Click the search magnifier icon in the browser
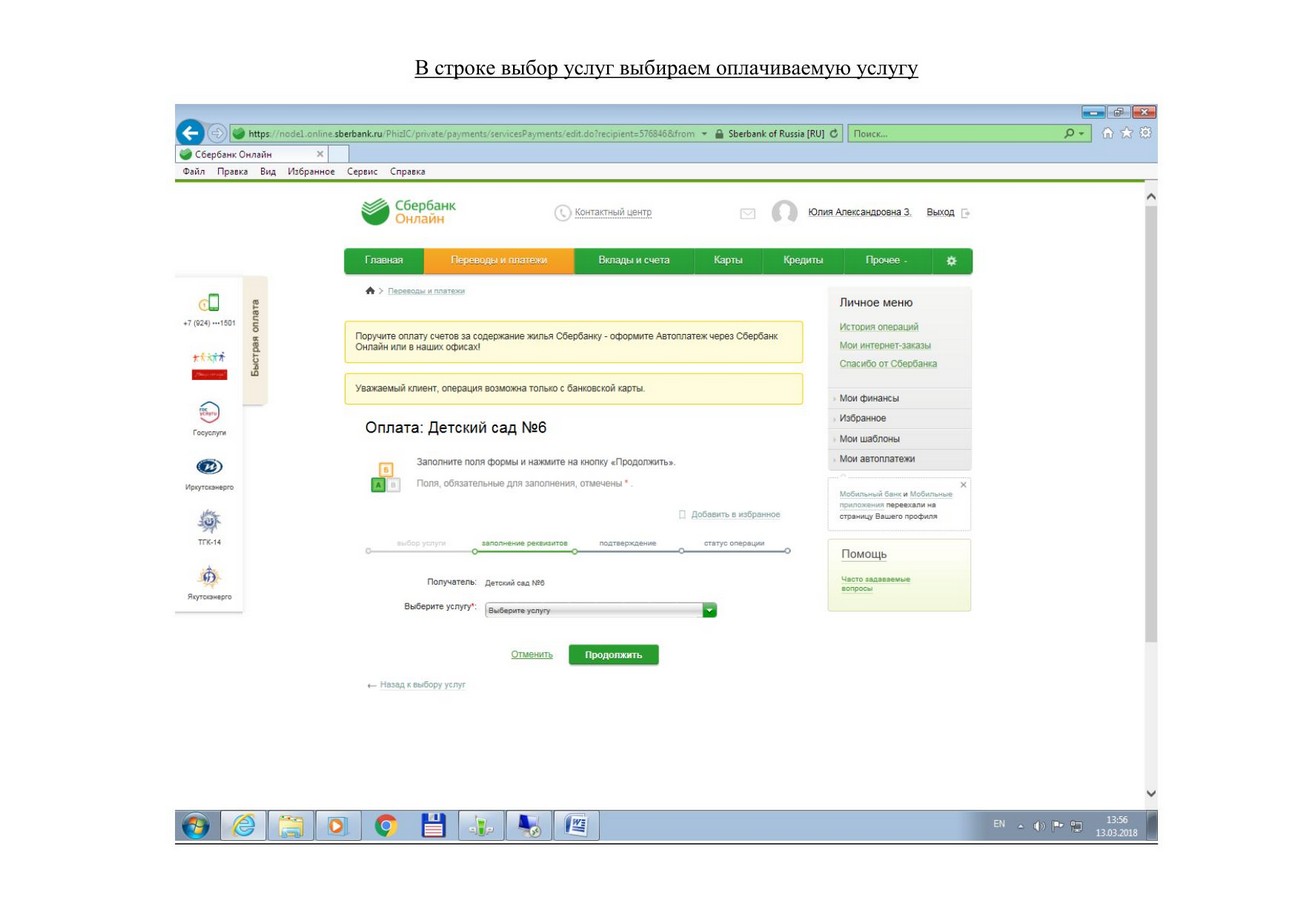1300x920 pixels. pyautogui.click(x=1069, y=134)
